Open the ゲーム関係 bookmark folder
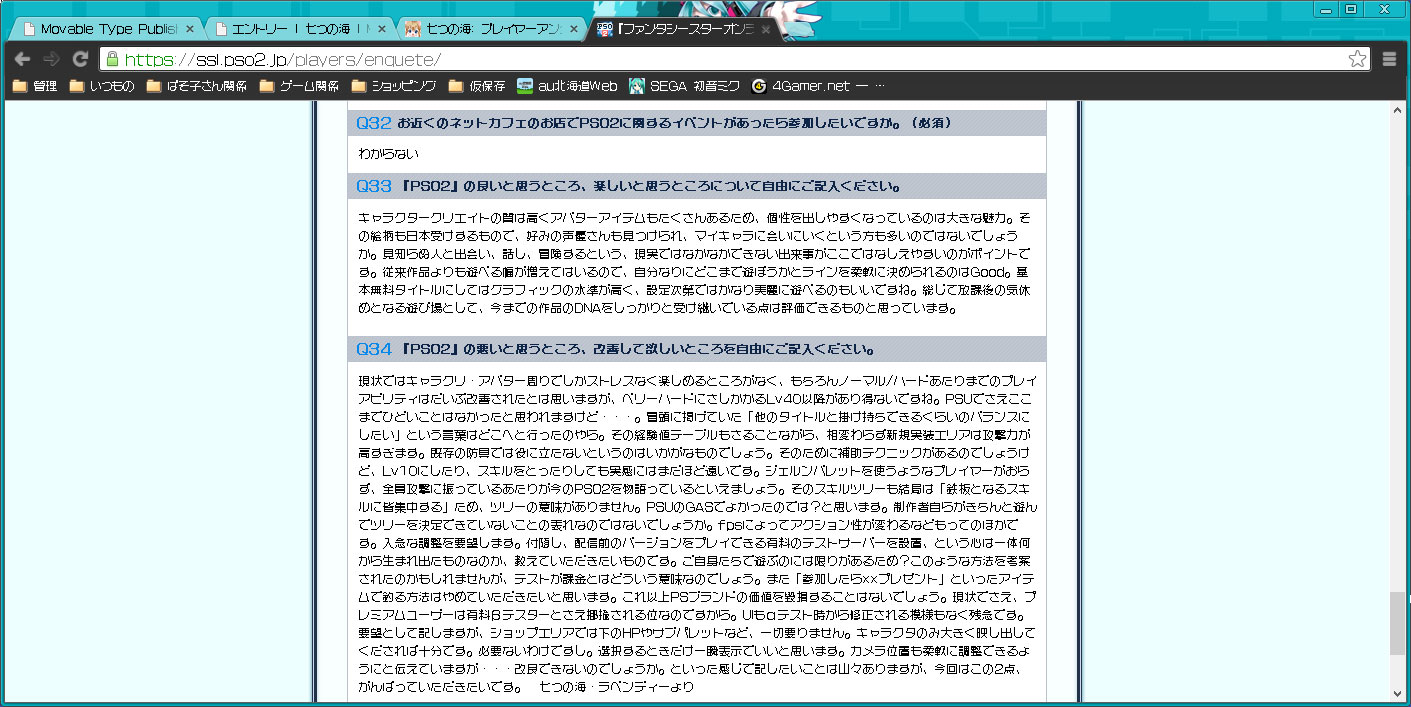Viewport: 1411px width, 707px height. tap(299, 86)
